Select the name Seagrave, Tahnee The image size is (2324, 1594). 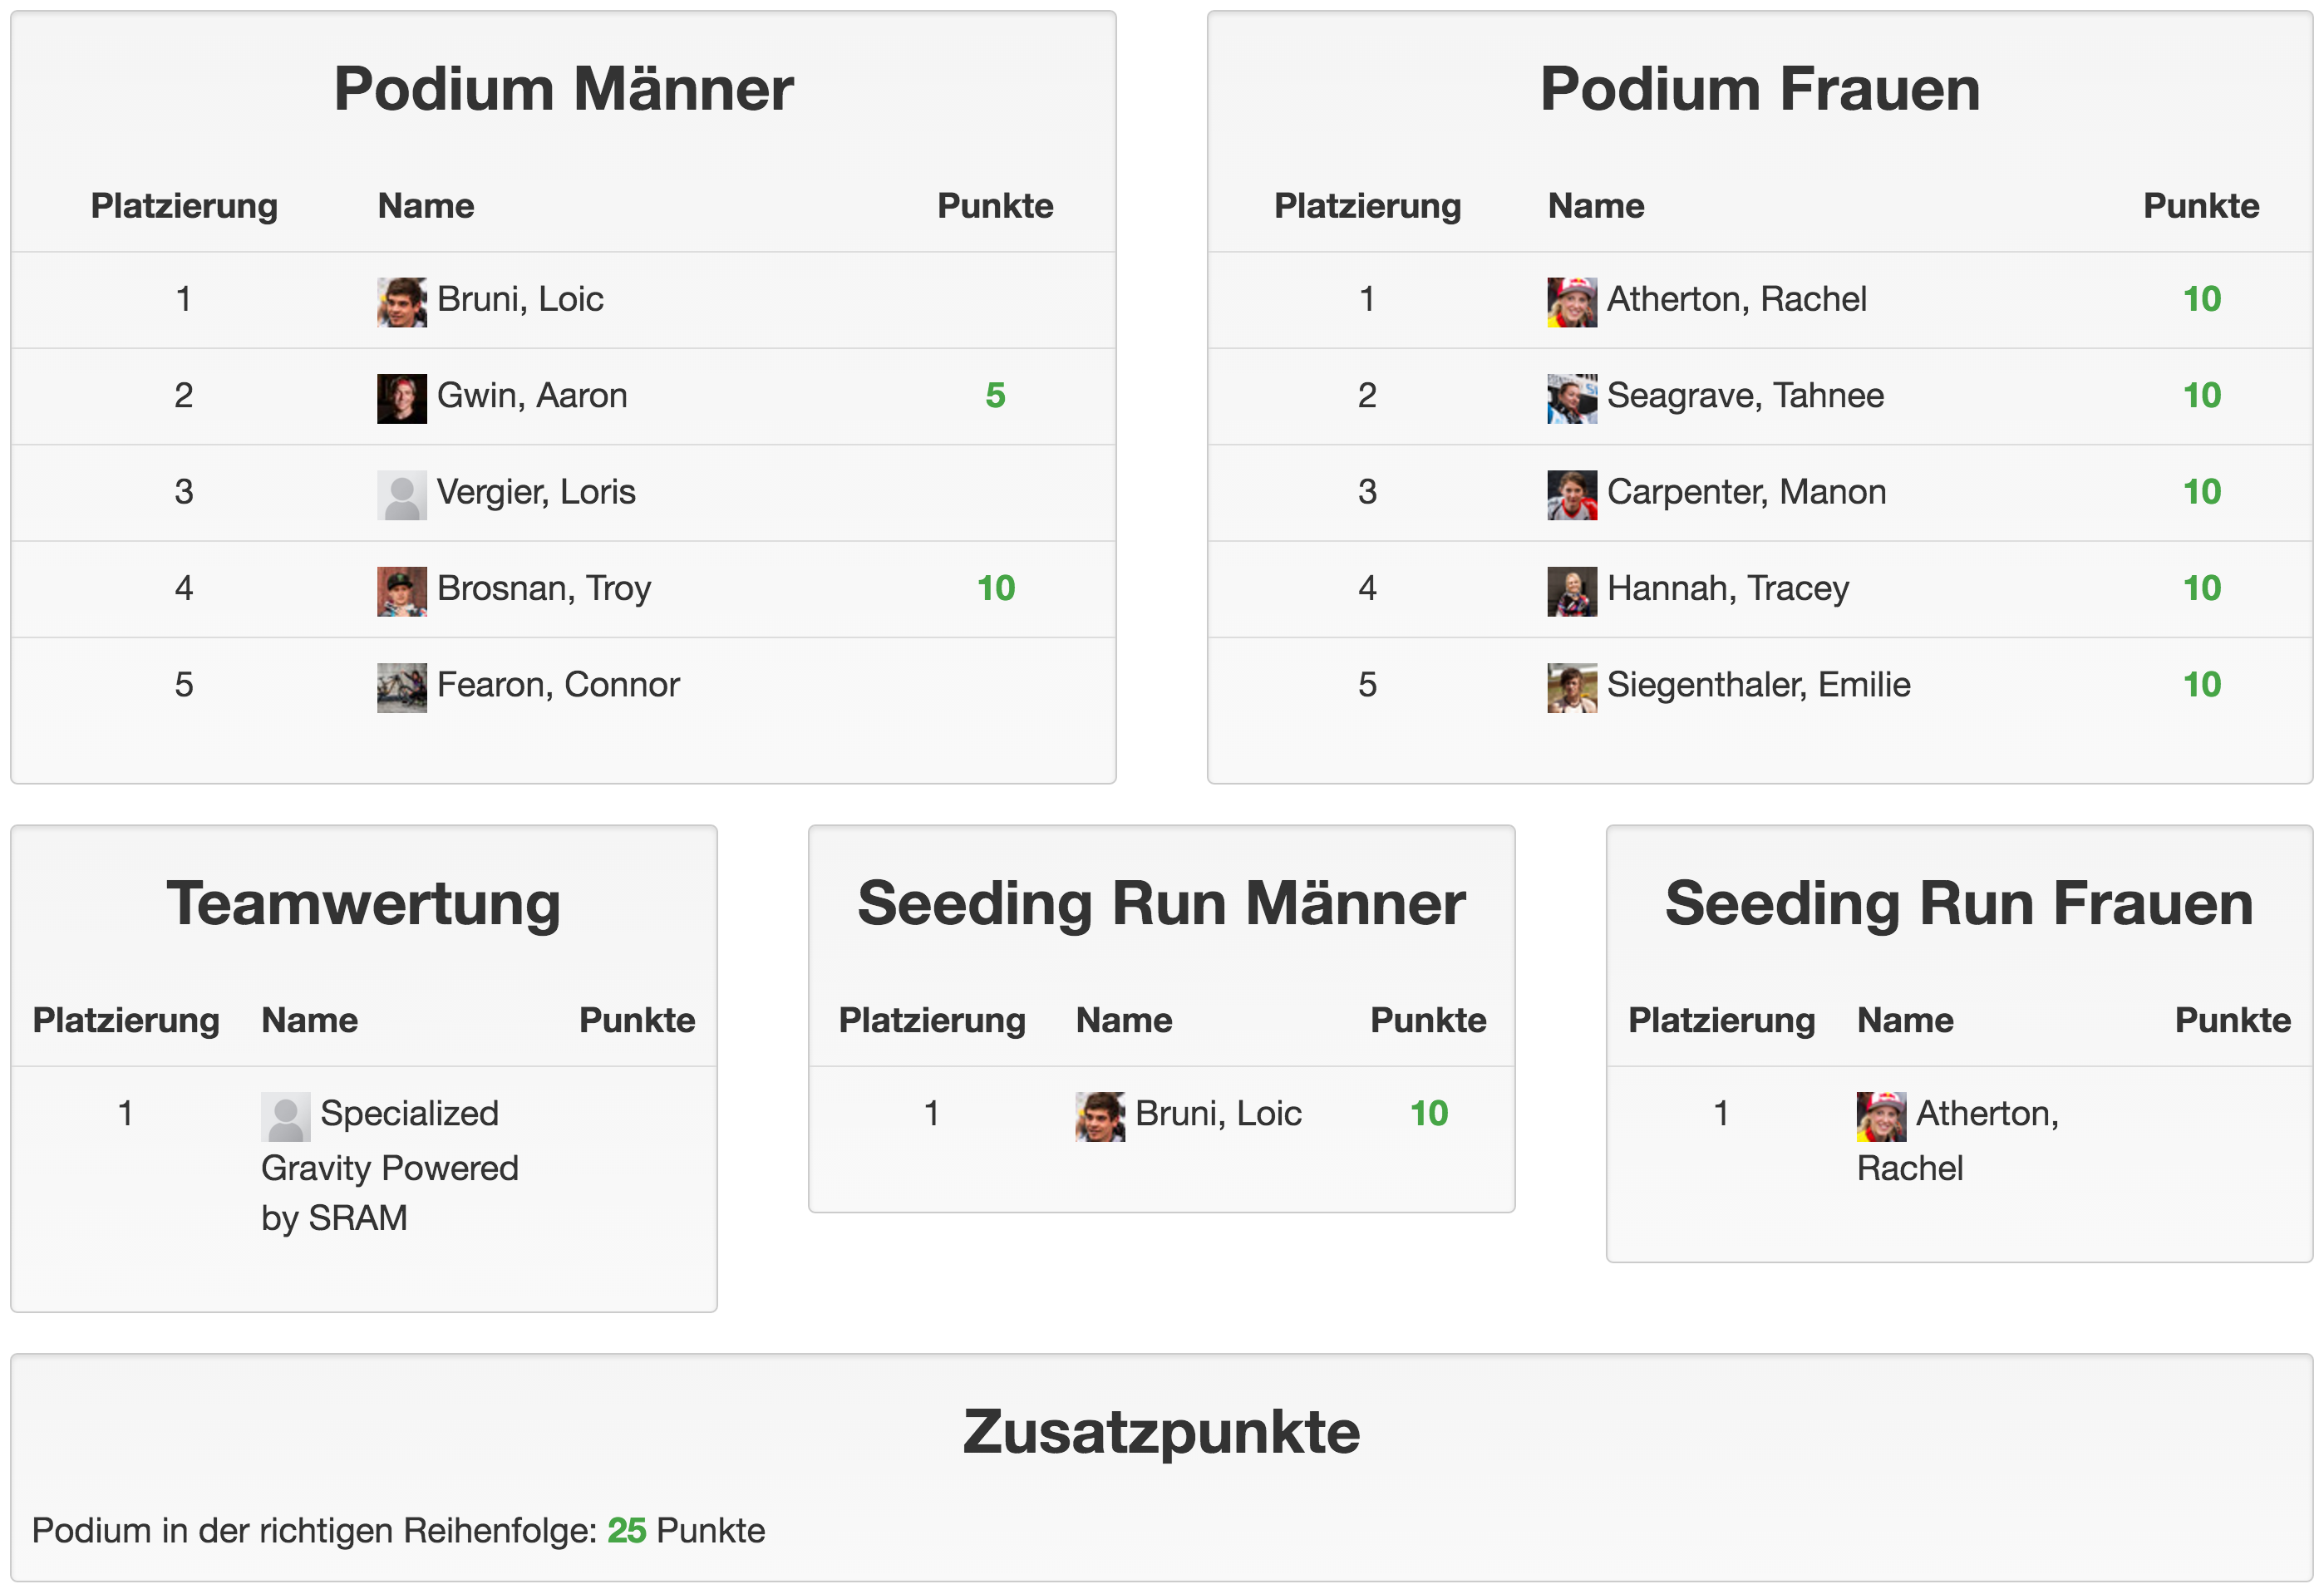(1745, 396)
